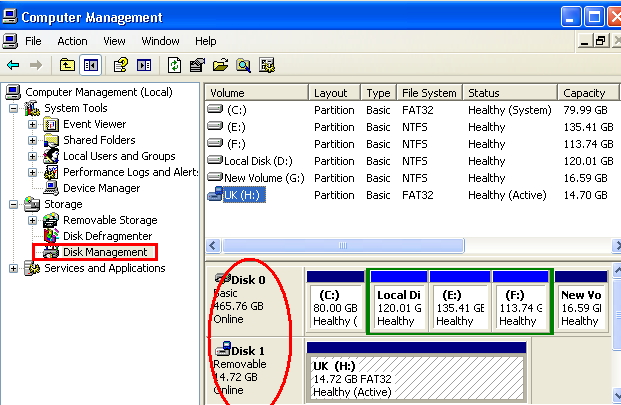Open the Action menu

pyautogui.click(x=72, y=41)
